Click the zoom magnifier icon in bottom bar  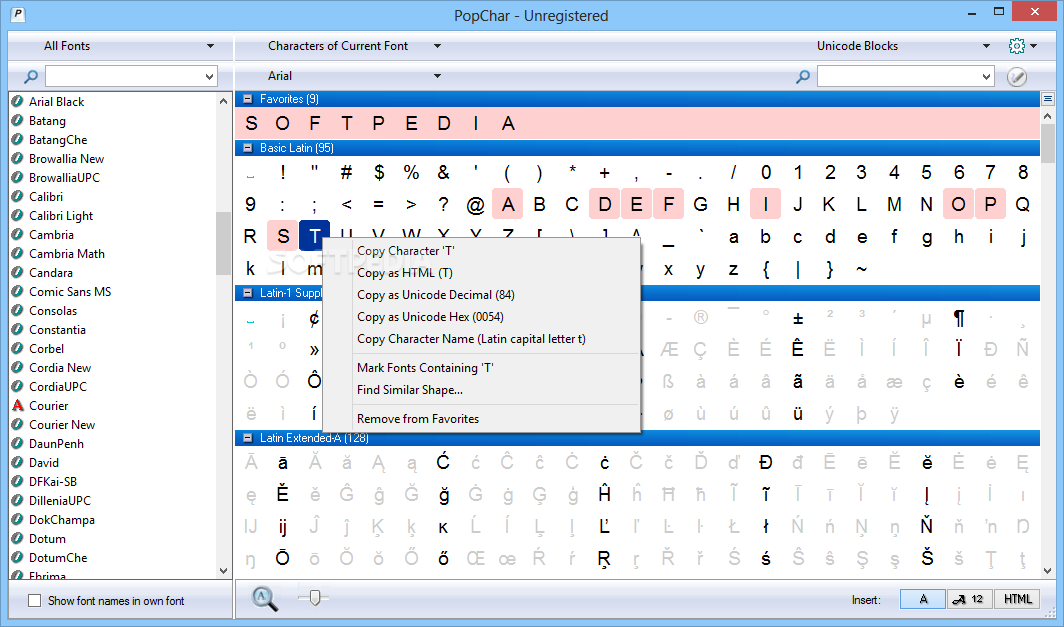pos(265,598)
